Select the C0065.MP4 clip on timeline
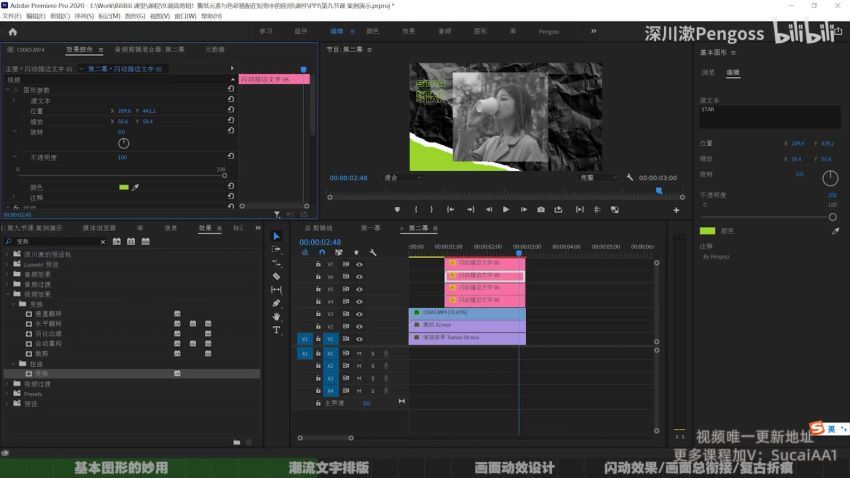The width and height of the screenshot is (850, 478). (466, 313)
